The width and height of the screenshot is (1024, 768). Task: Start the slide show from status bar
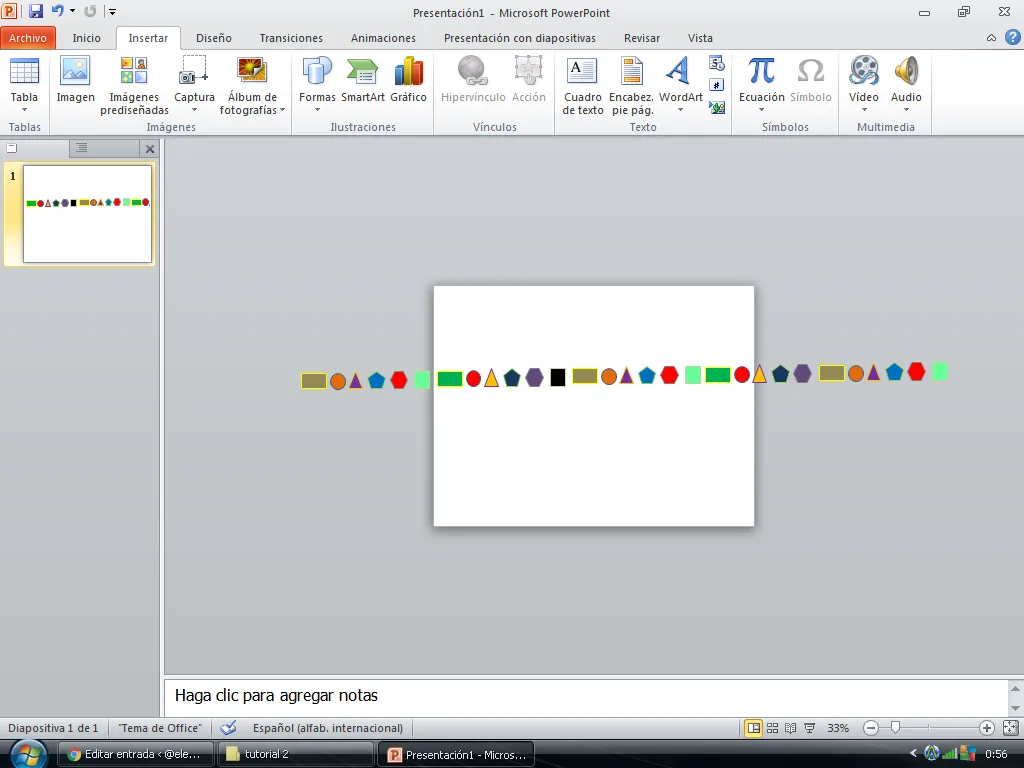point(809,728)
